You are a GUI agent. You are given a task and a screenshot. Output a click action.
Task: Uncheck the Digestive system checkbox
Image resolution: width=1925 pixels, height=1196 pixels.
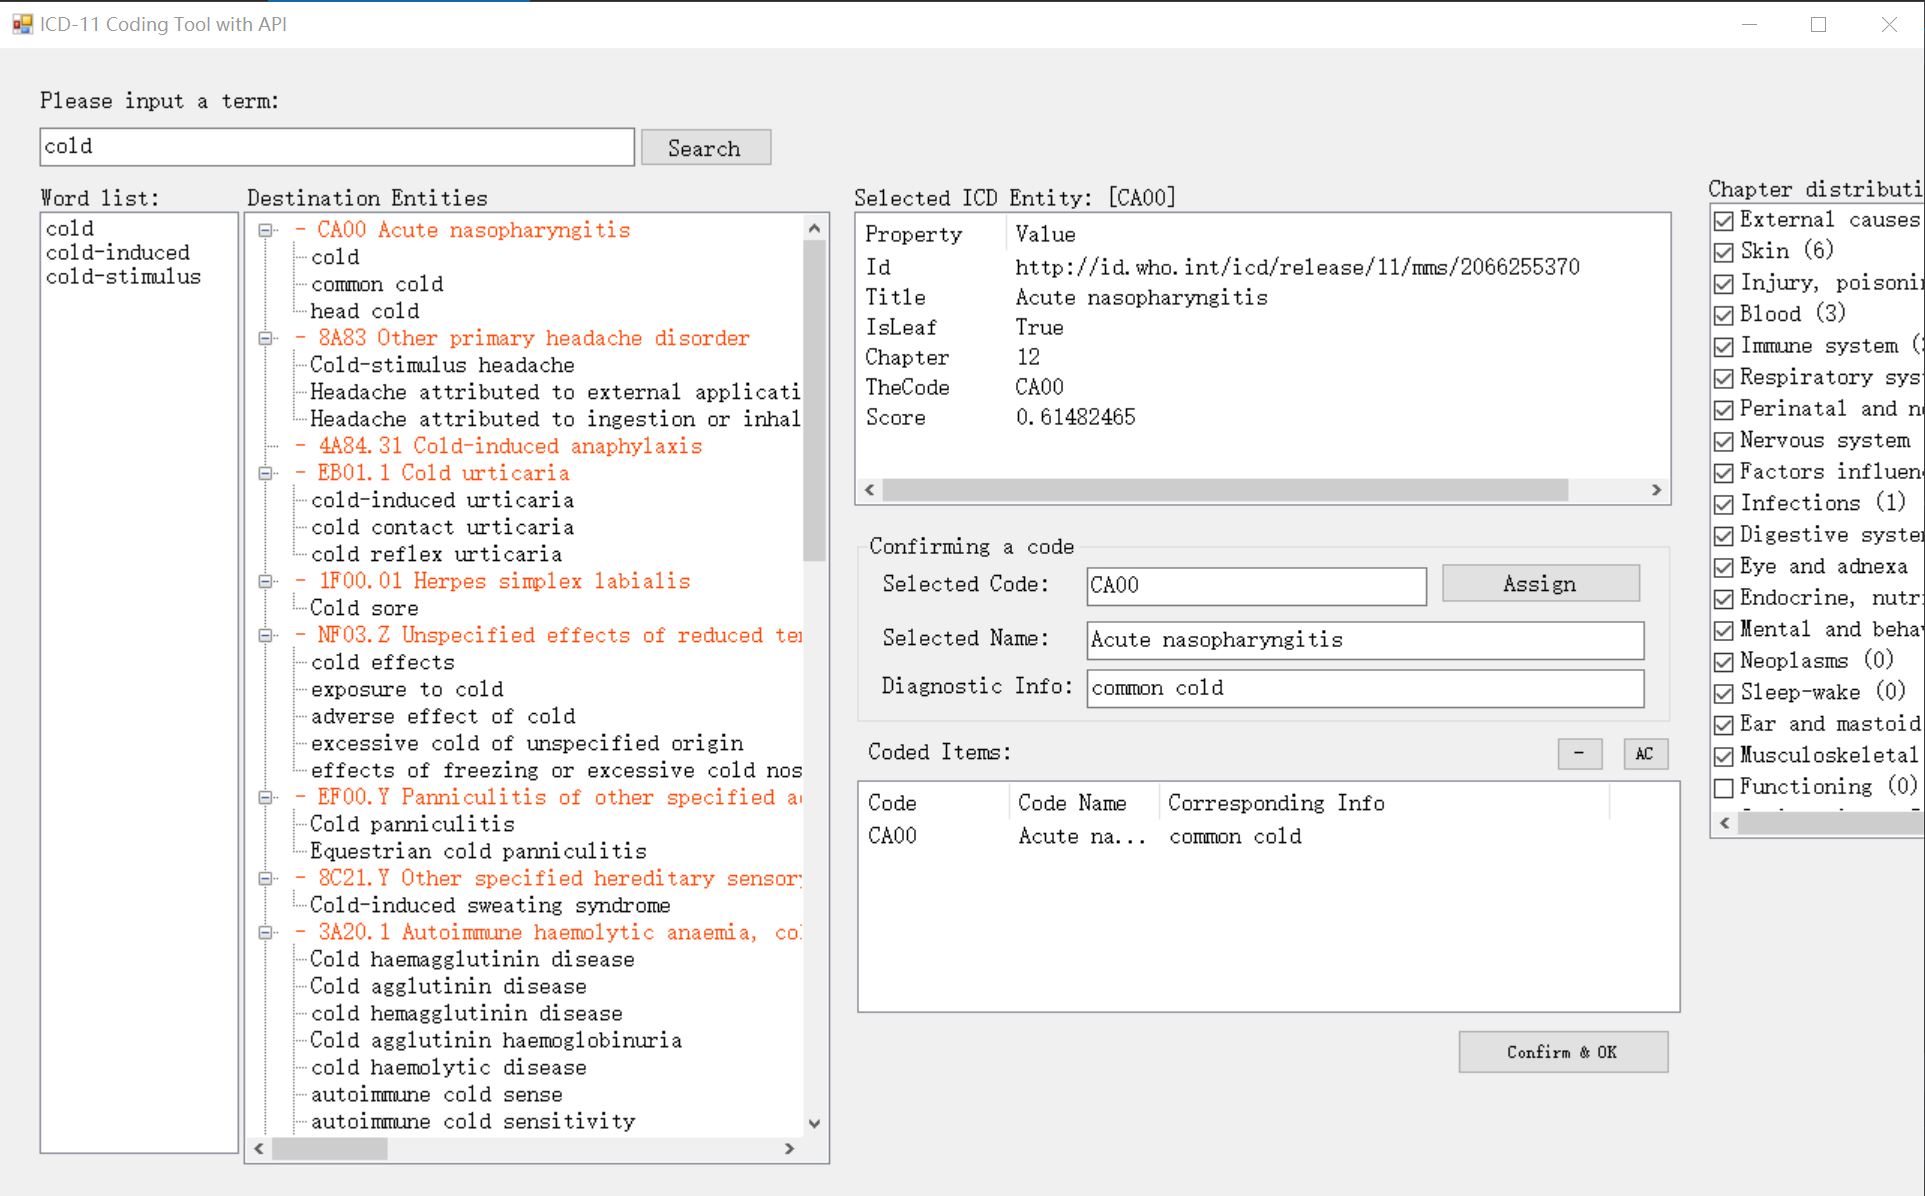1724,536
